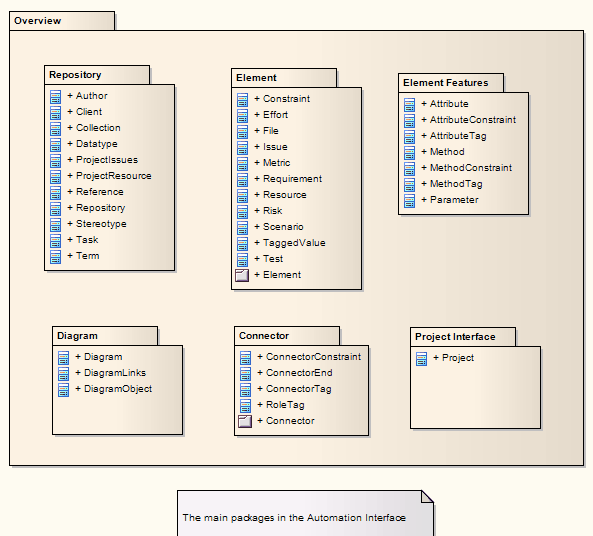Select the icon next to Parameter
The width and height of the screenshot is (593, 536).
click(409, 200)
